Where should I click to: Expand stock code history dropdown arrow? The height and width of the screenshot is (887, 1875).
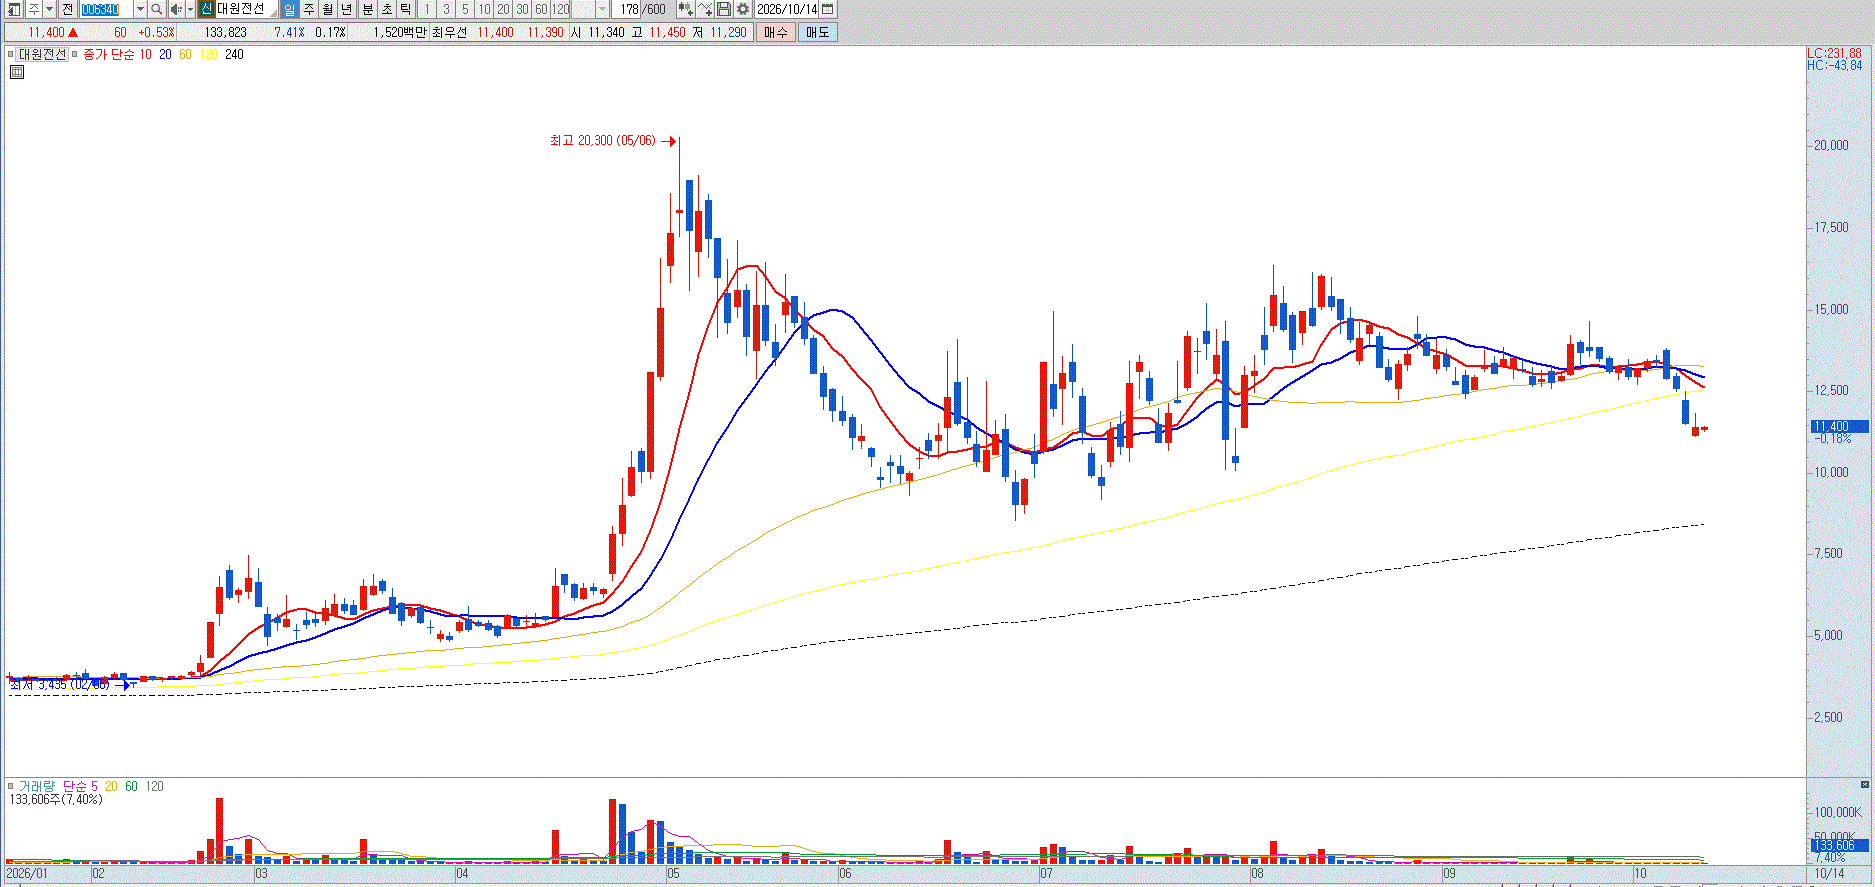pos(140,9)
